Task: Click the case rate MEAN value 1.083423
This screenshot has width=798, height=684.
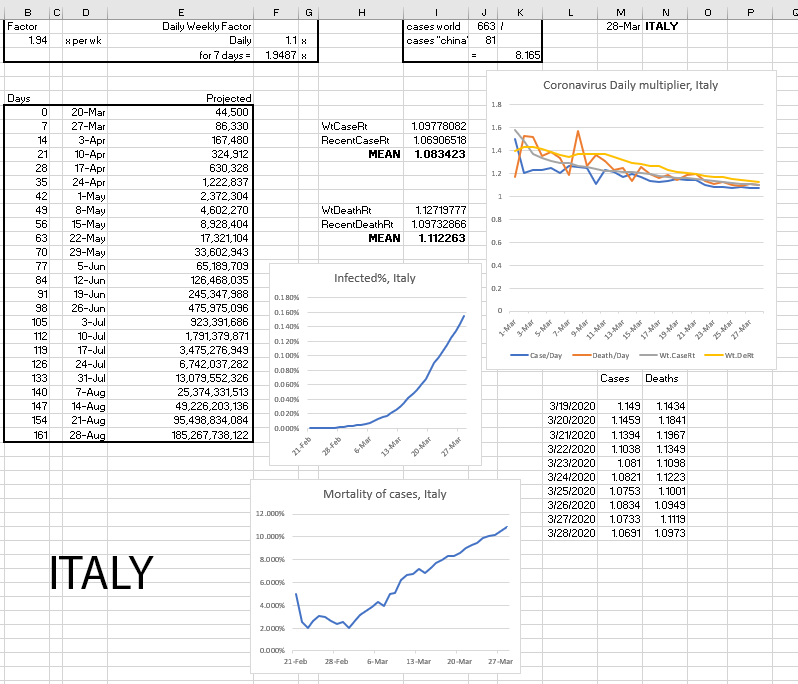Action: [x=439, y=155]
